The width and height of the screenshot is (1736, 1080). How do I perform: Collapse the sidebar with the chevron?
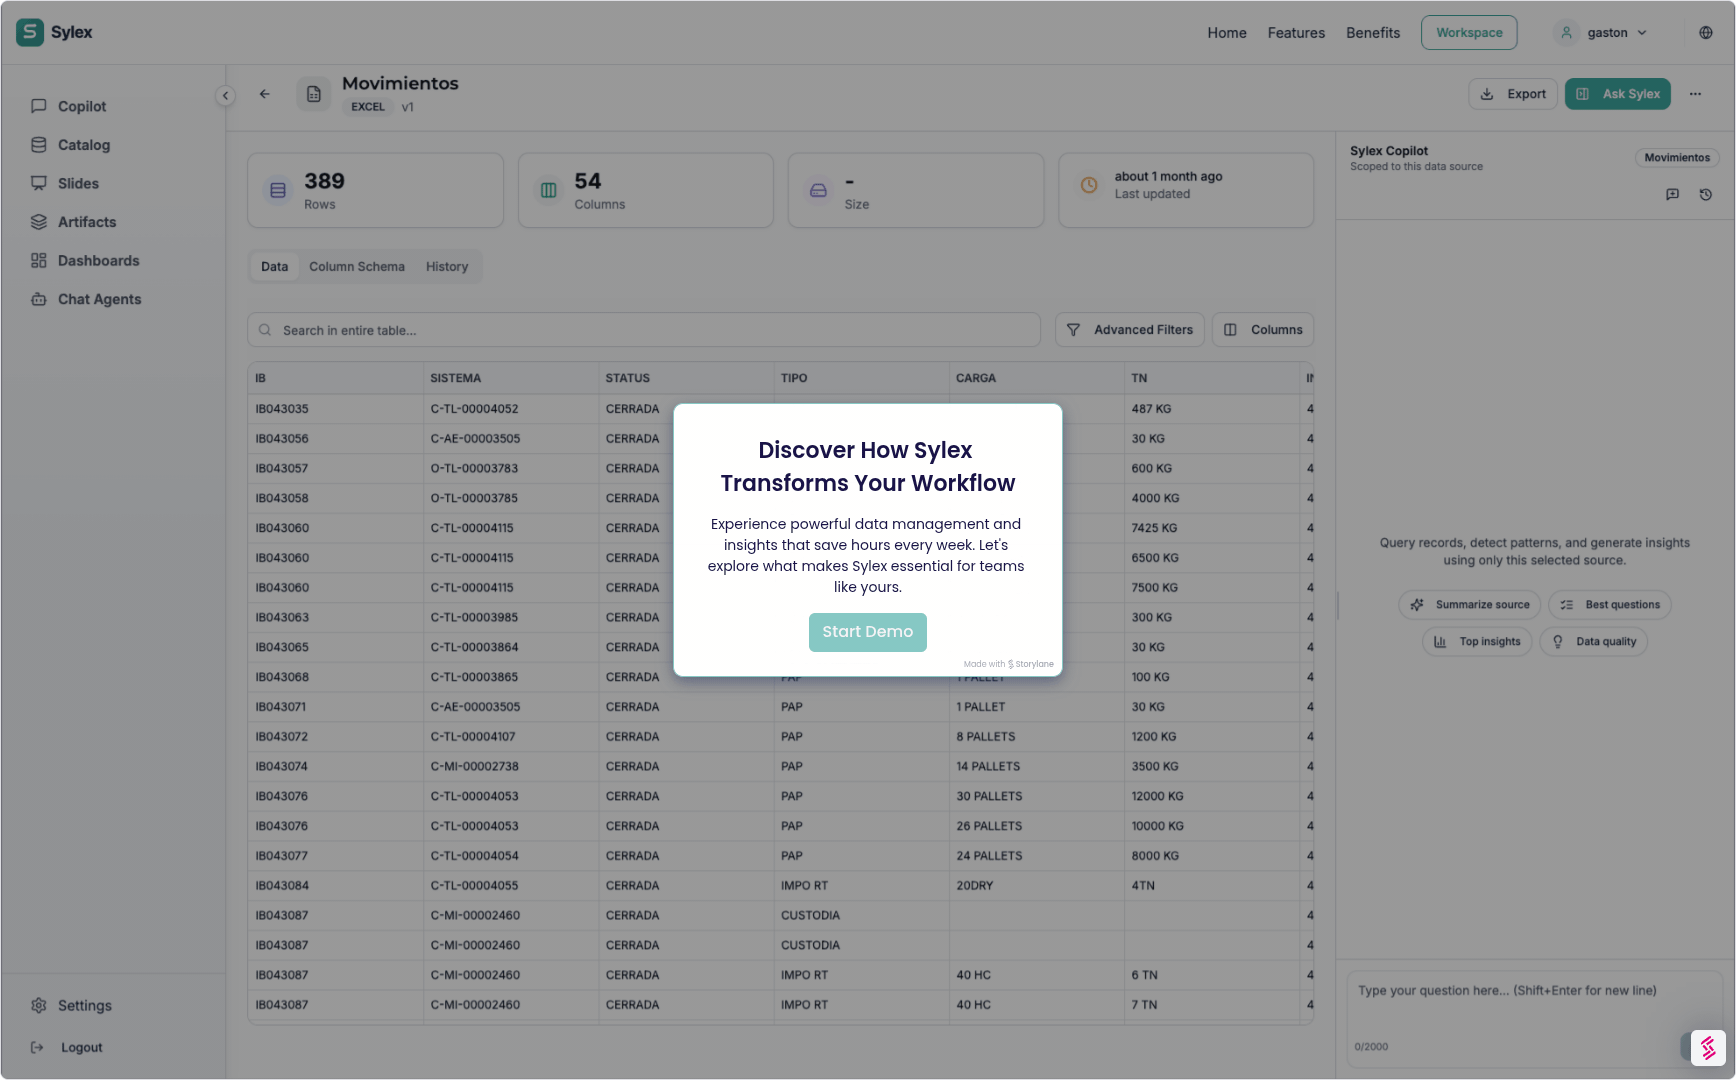pyautogui.click(x=225, y=95)
